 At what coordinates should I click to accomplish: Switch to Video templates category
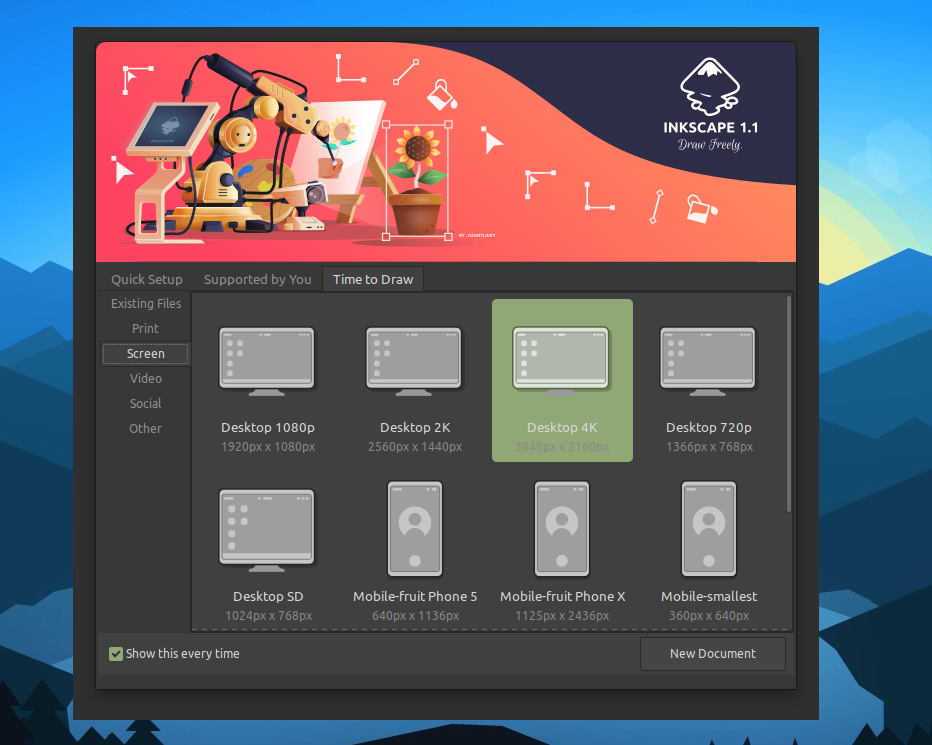tap(146, 379)
